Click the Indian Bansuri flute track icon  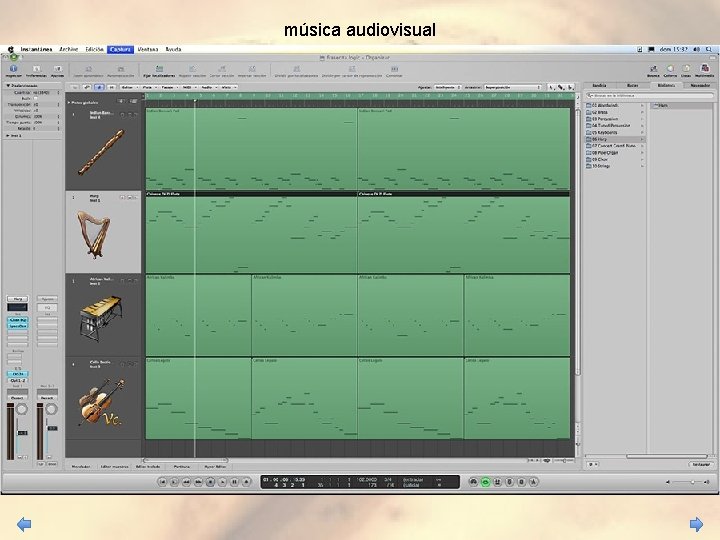(x=101, y=152)
